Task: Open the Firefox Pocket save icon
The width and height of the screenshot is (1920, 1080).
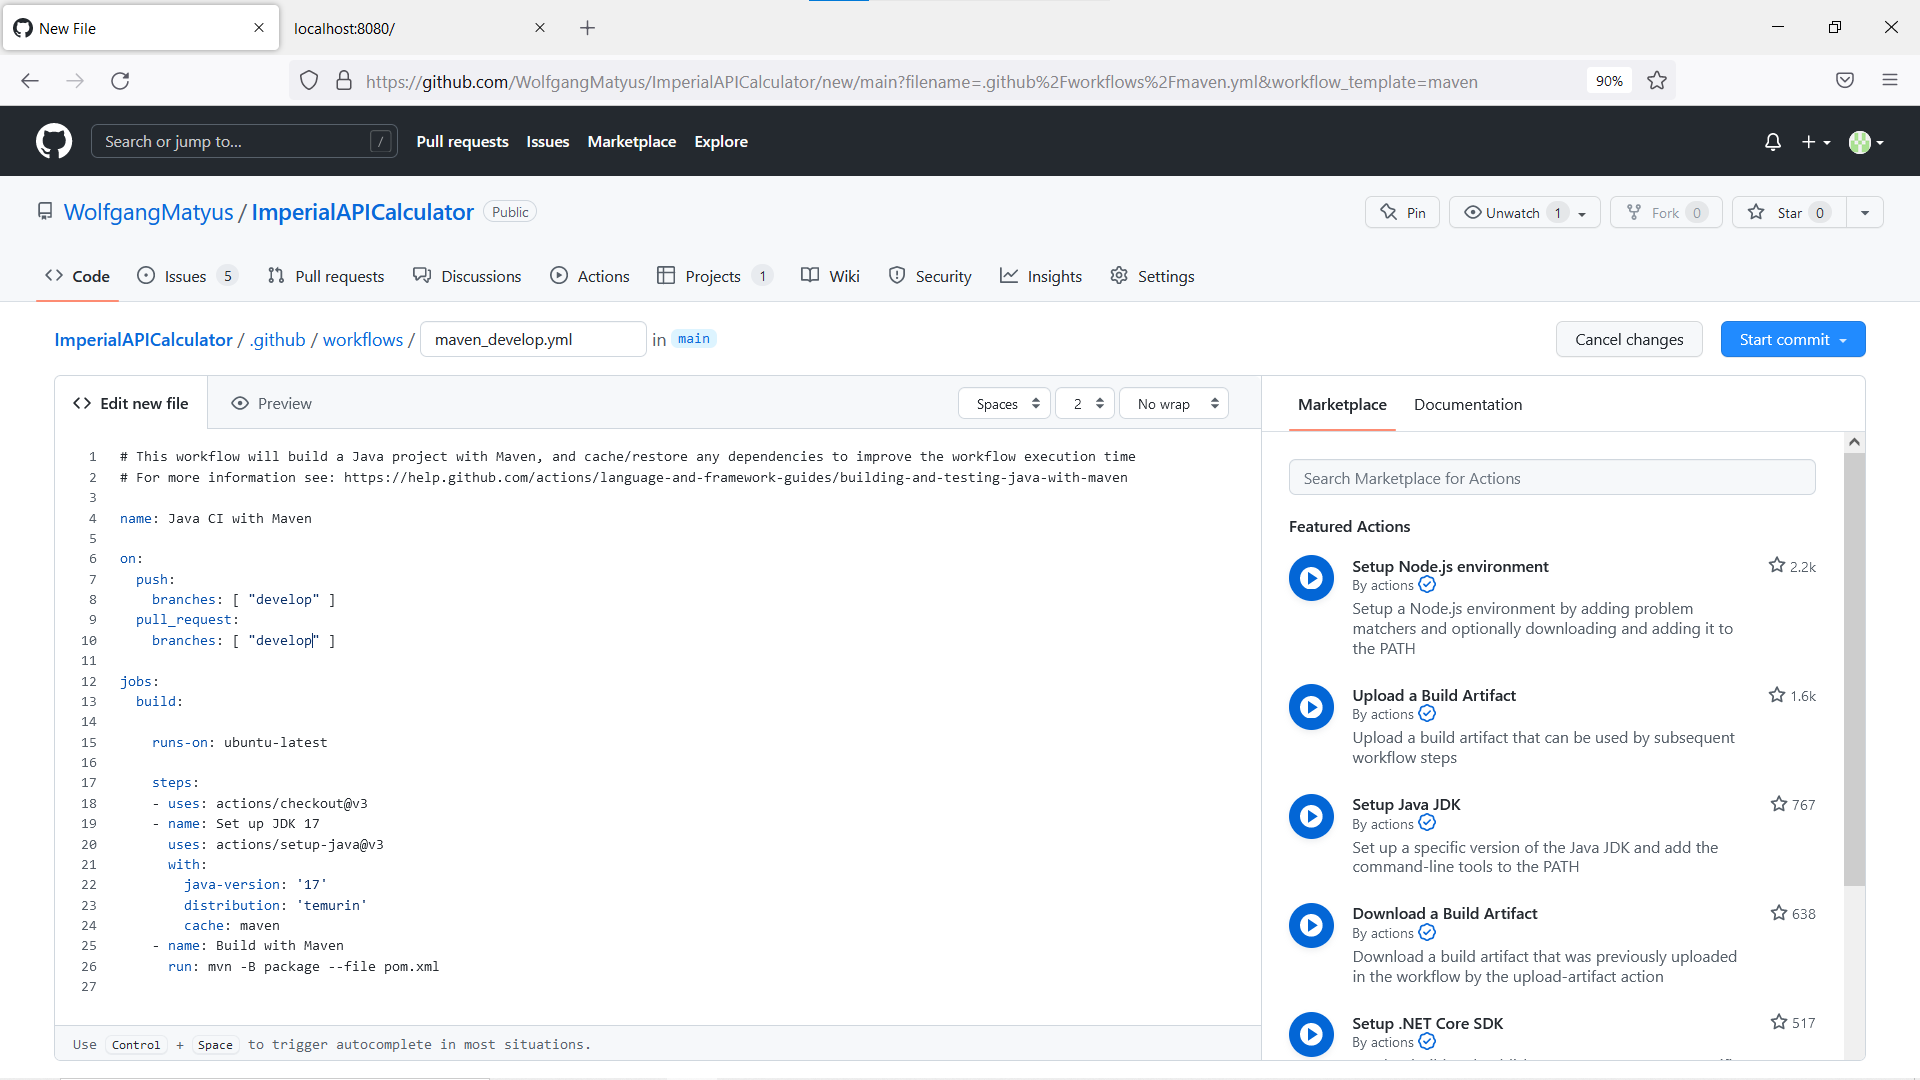Action: [x=1845, y=81]
